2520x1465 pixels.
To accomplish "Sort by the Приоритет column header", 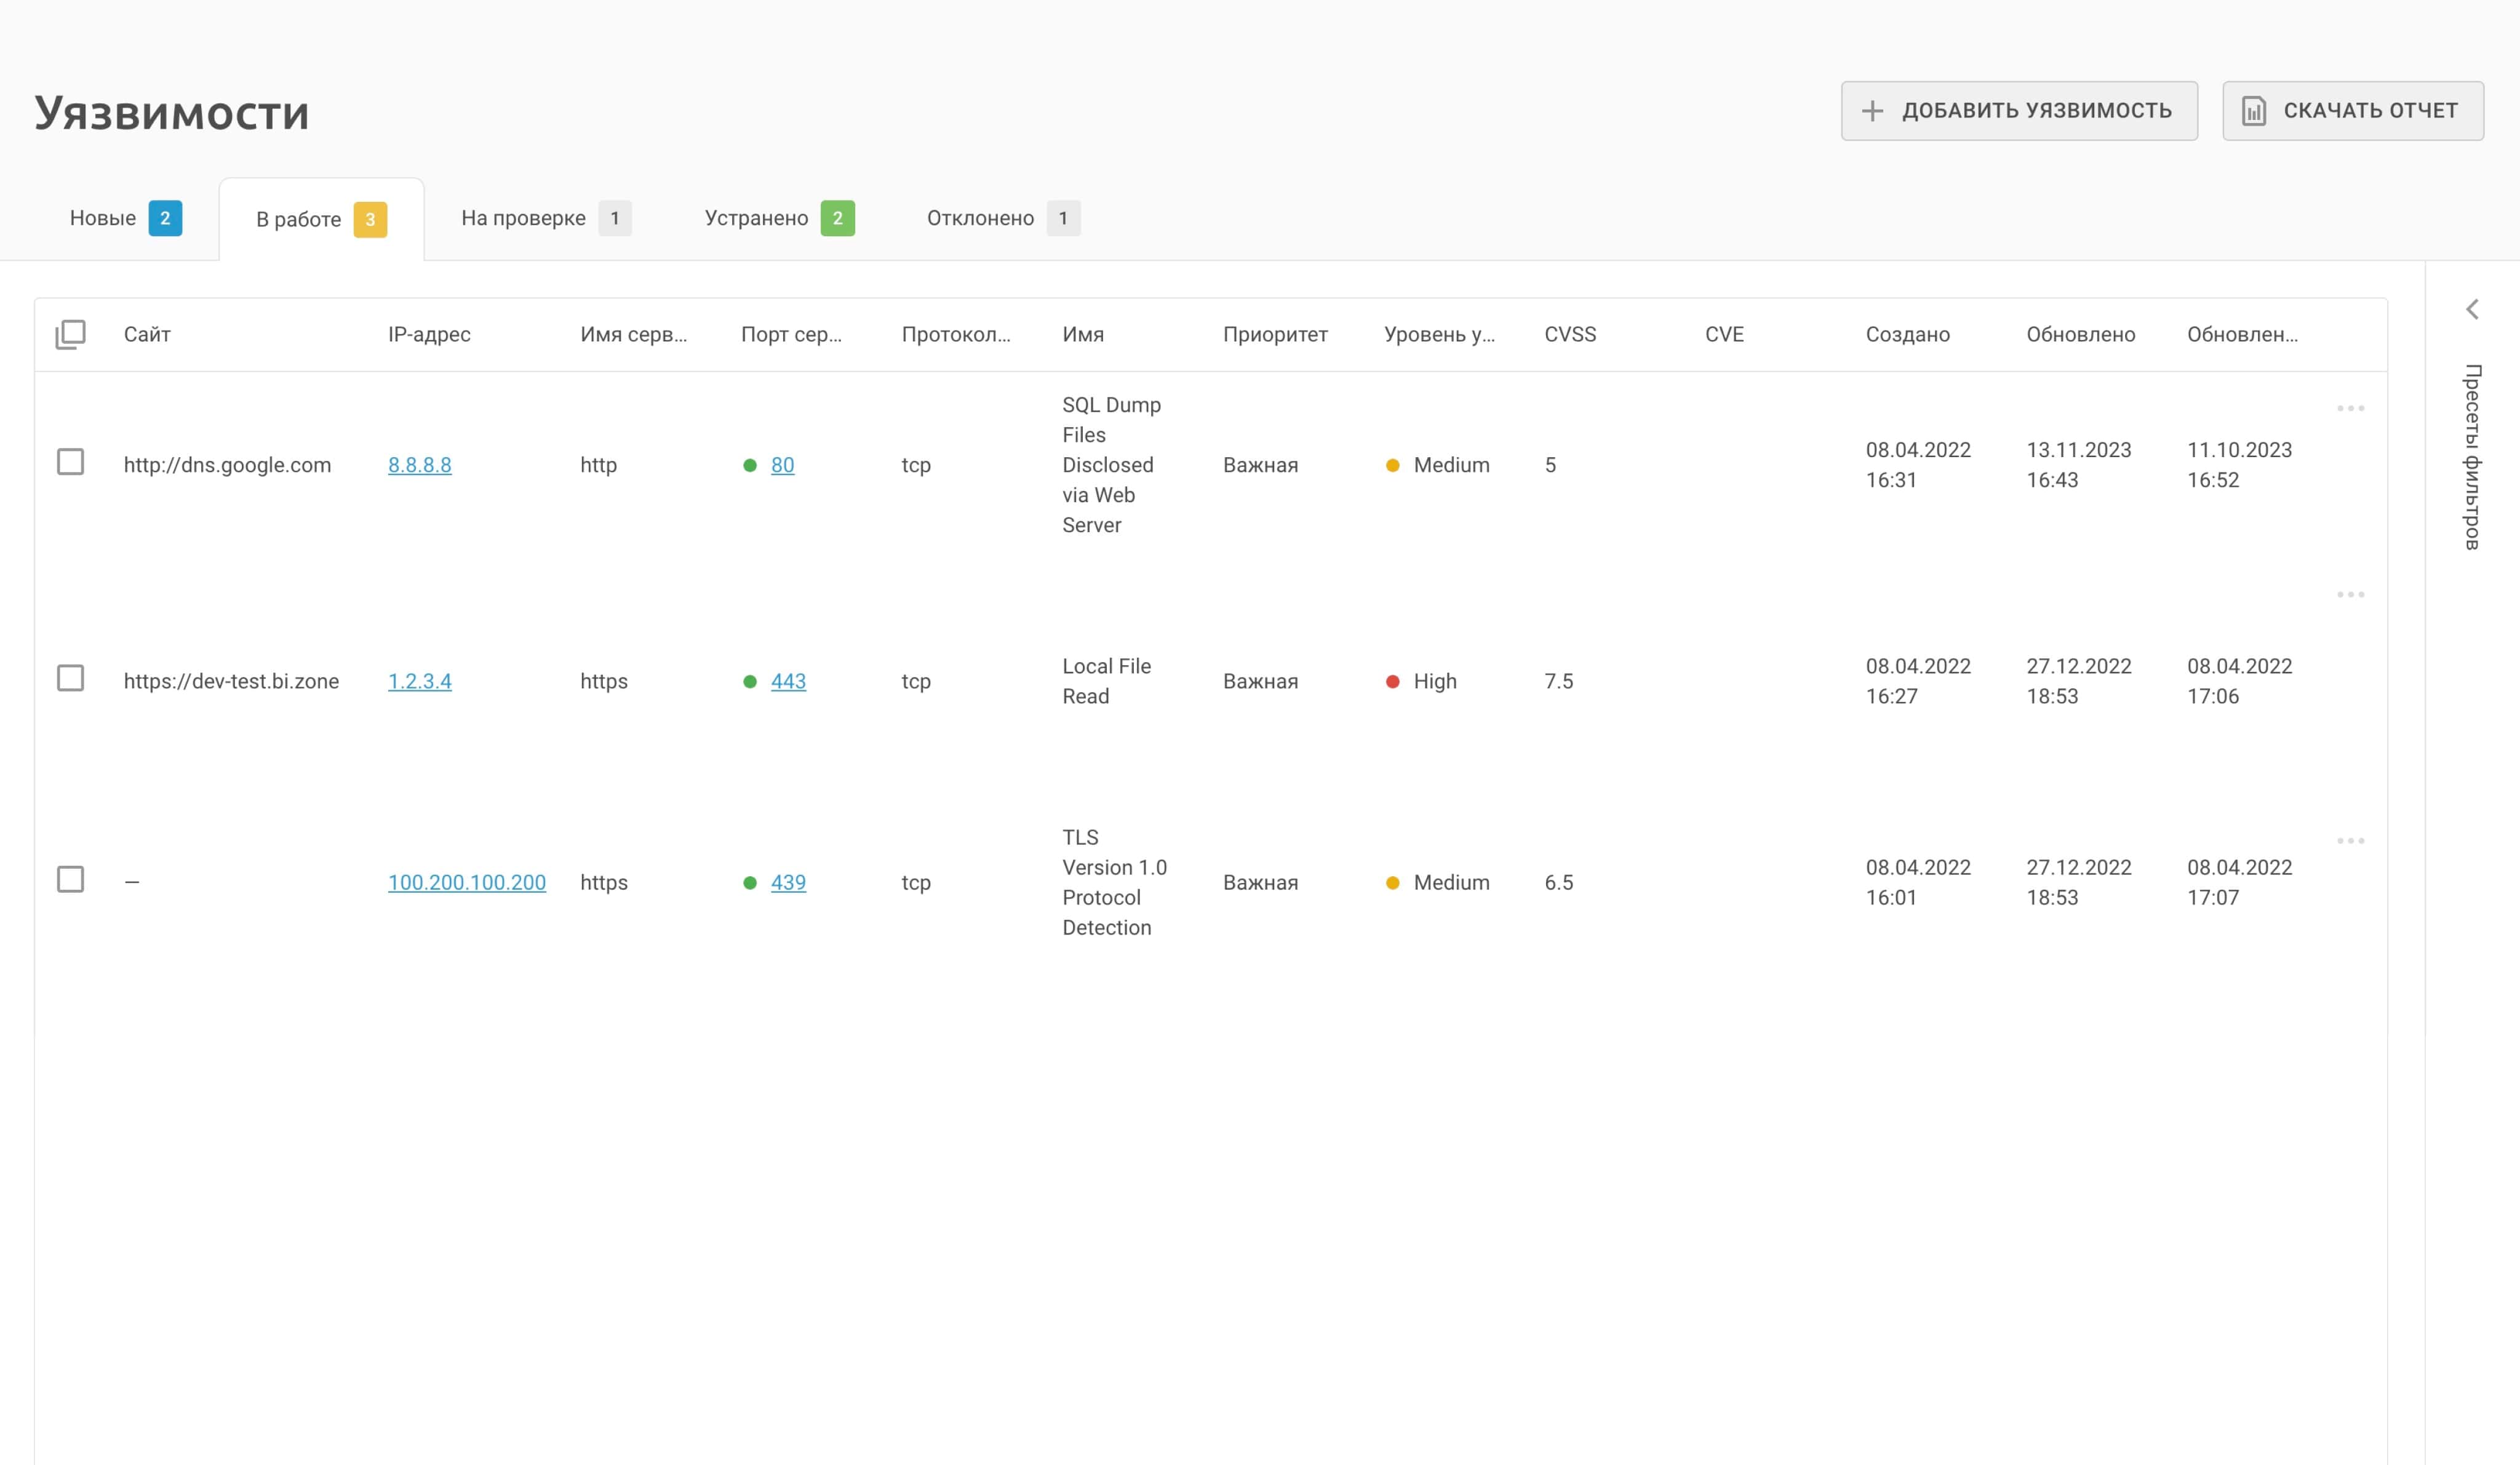I will tap(1275, 334).
